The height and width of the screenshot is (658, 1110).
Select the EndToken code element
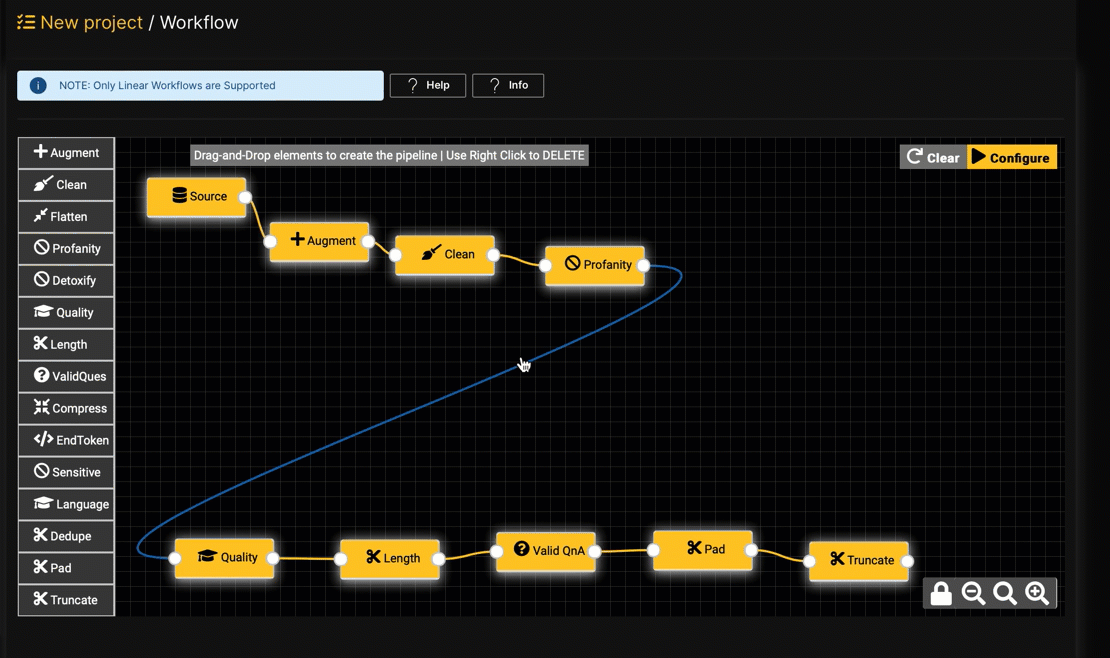click(66, 440)
